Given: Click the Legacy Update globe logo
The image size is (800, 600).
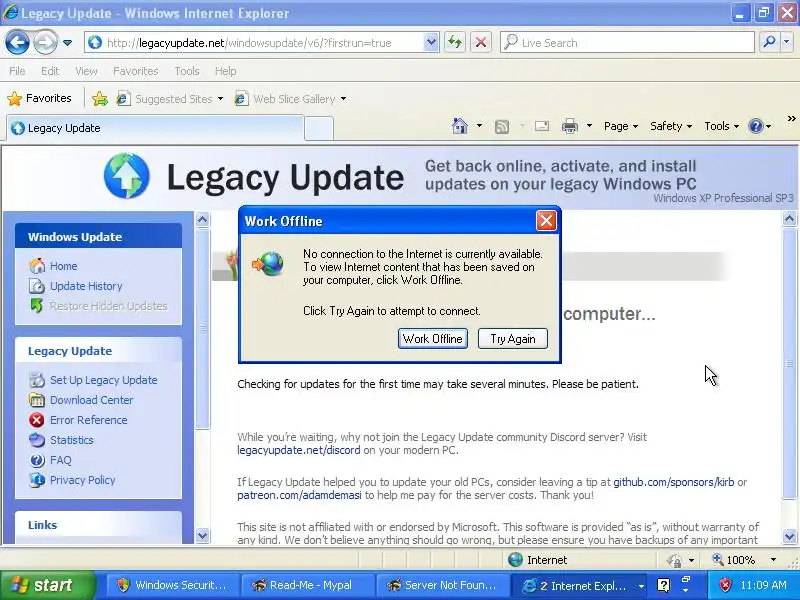Looking at the screenshot, I should 127,176.
